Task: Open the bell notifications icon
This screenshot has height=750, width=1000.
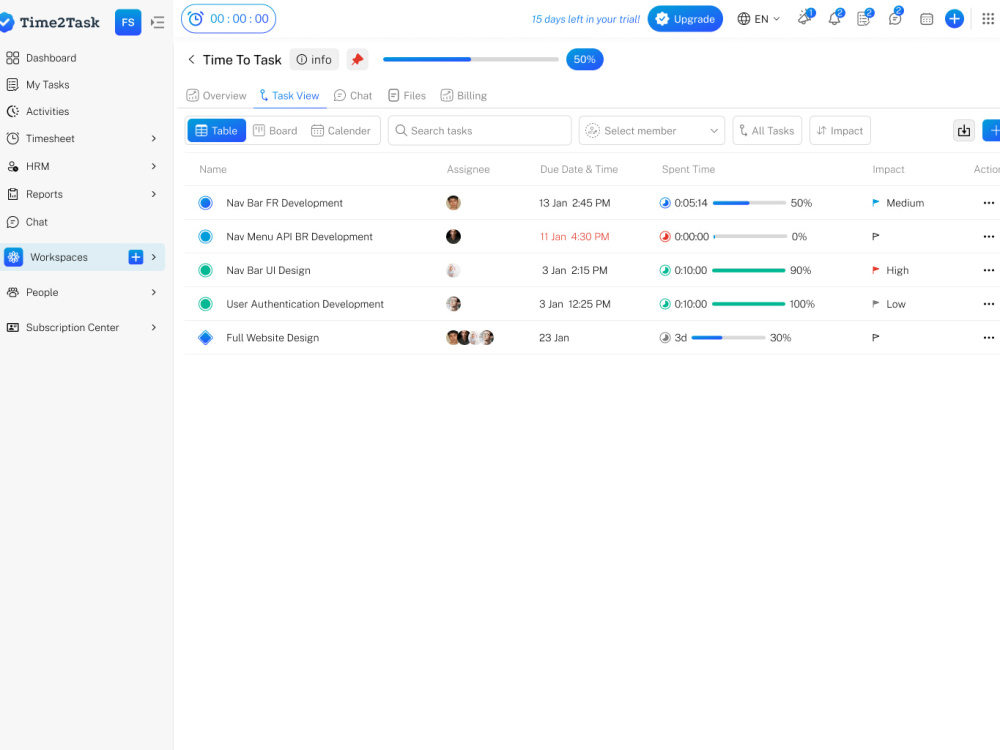Action: coord(835,18)
